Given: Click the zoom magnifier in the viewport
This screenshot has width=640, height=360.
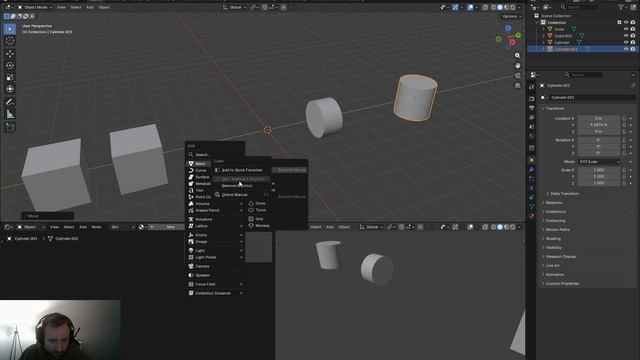Looking at the screenshot, I should [x=518, y=56].
